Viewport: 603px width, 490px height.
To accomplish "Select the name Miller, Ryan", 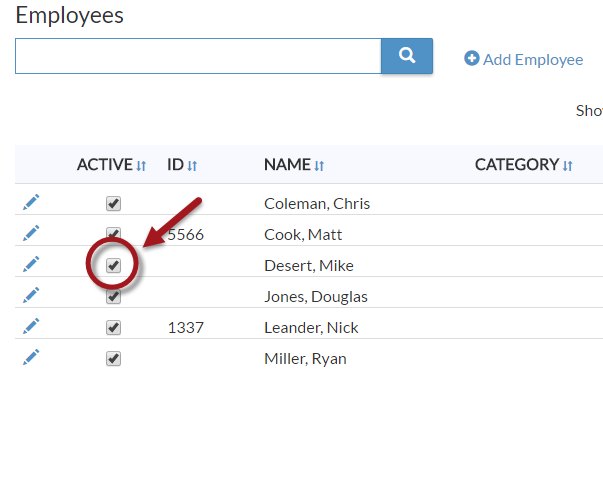I will click(x=305, y=359).
